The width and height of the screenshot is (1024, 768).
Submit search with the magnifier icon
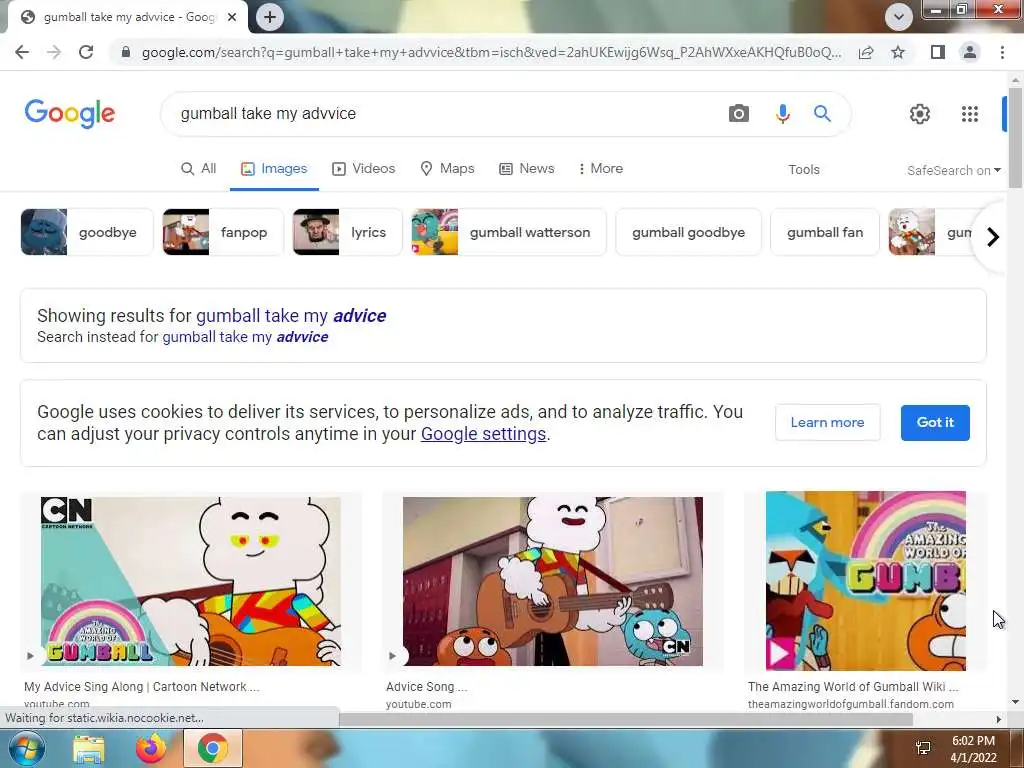tap(822, 114)
